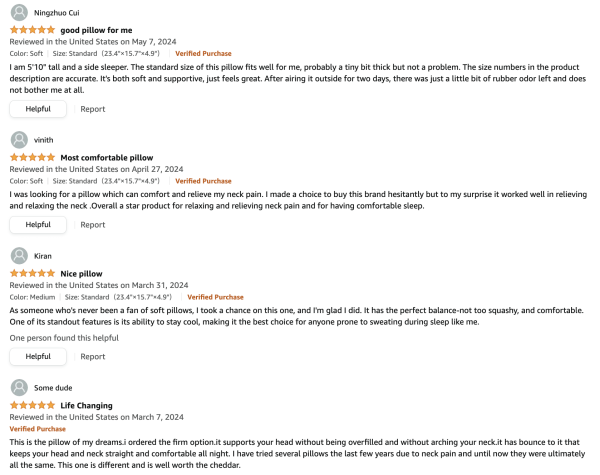Click star rating on 'Most comfortable pillow' review
The width and height of the screenshot is (600, 475).
[32, 157]
